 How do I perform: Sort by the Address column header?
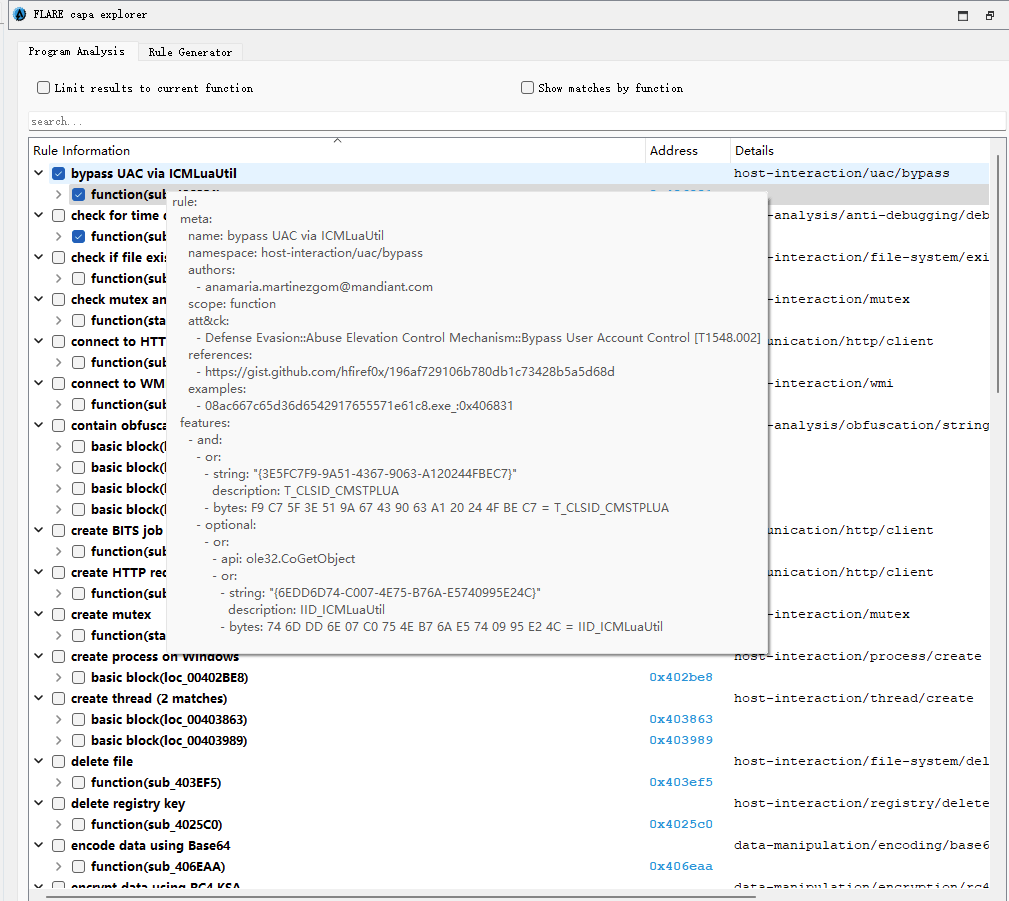(687, 151)
